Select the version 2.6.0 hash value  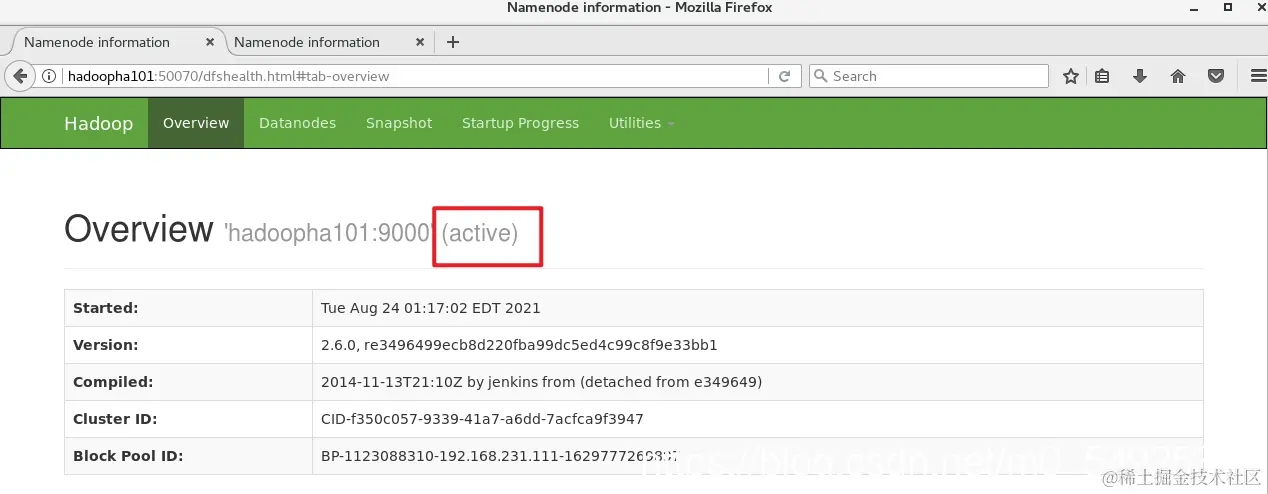(519, 345)
